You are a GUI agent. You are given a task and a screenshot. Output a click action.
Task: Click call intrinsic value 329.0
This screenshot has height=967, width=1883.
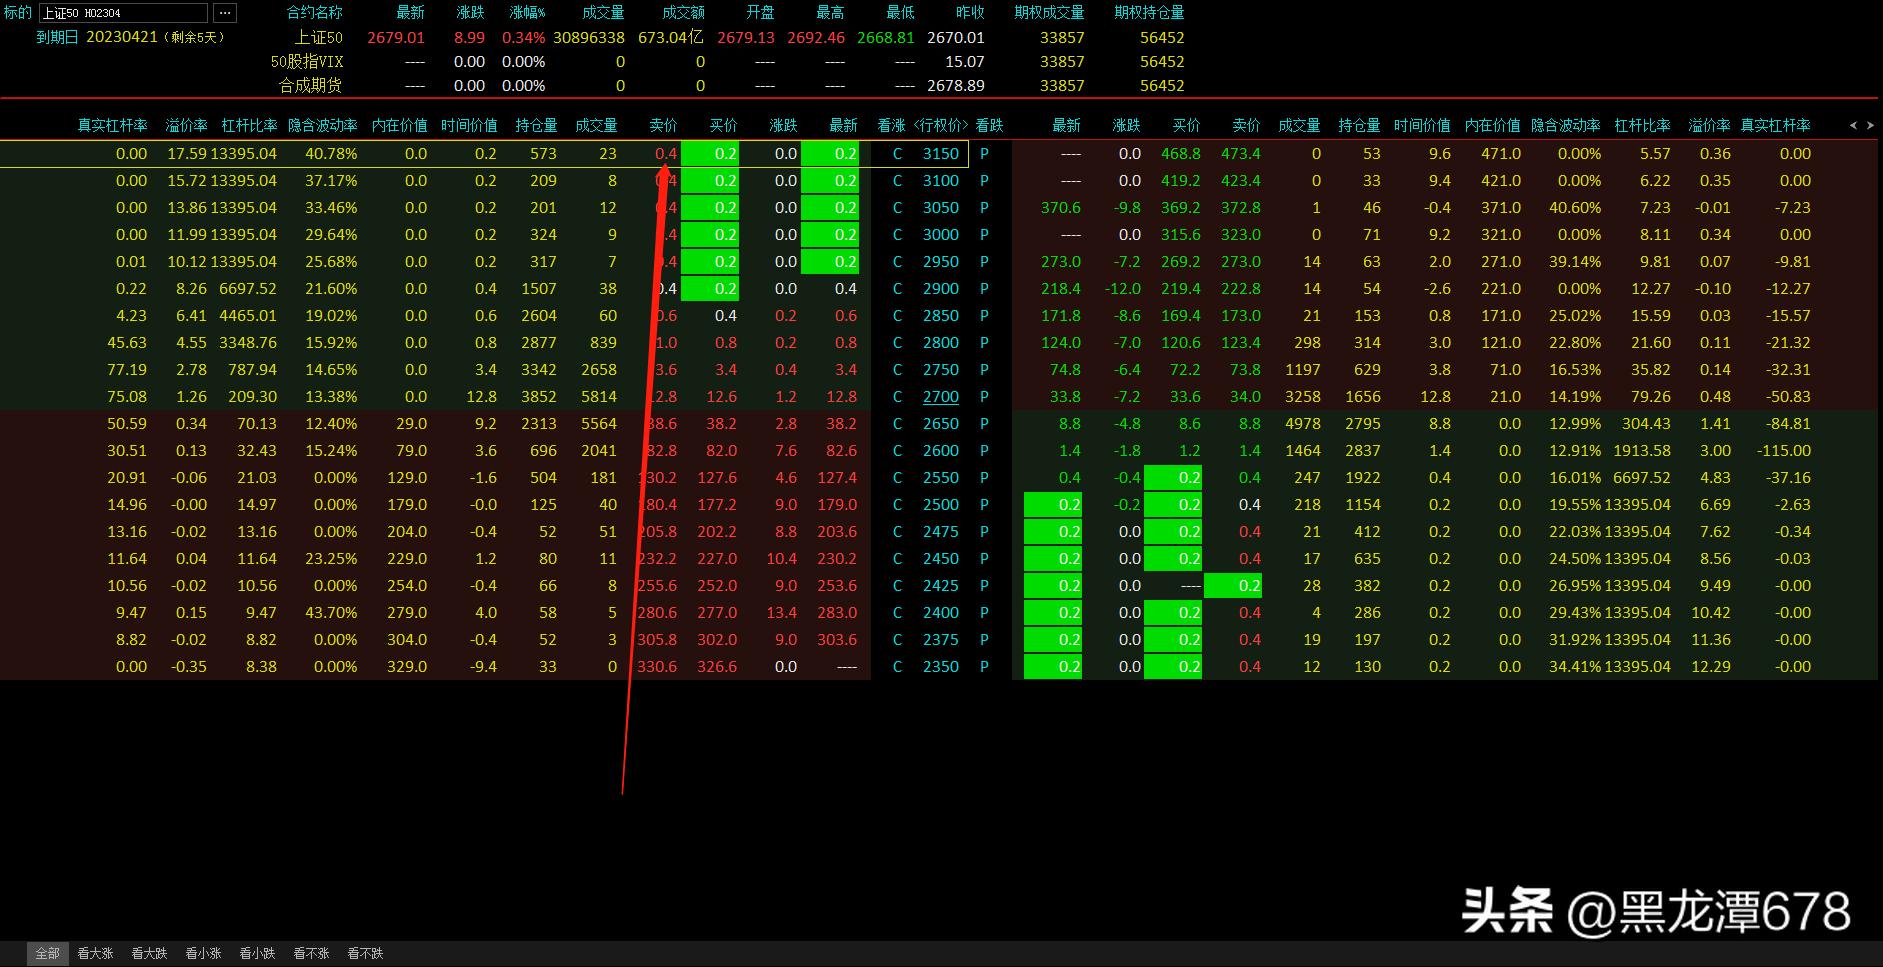click(407, 667)
